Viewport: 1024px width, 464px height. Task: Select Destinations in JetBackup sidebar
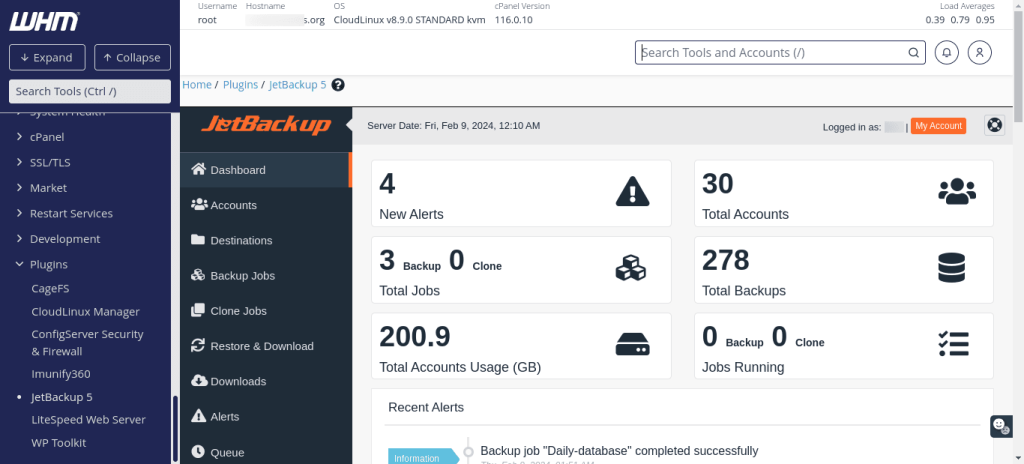click(x=241, y=241)
